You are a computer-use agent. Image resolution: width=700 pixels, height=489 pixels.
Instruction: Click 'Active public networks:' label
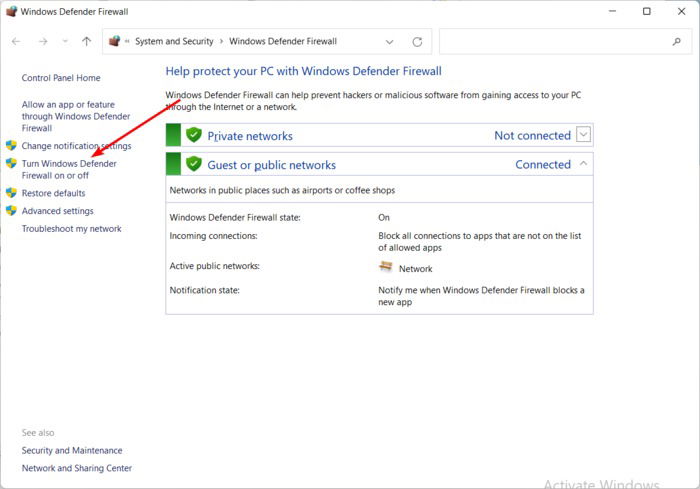pyautogui.click(x=214, y=266)
